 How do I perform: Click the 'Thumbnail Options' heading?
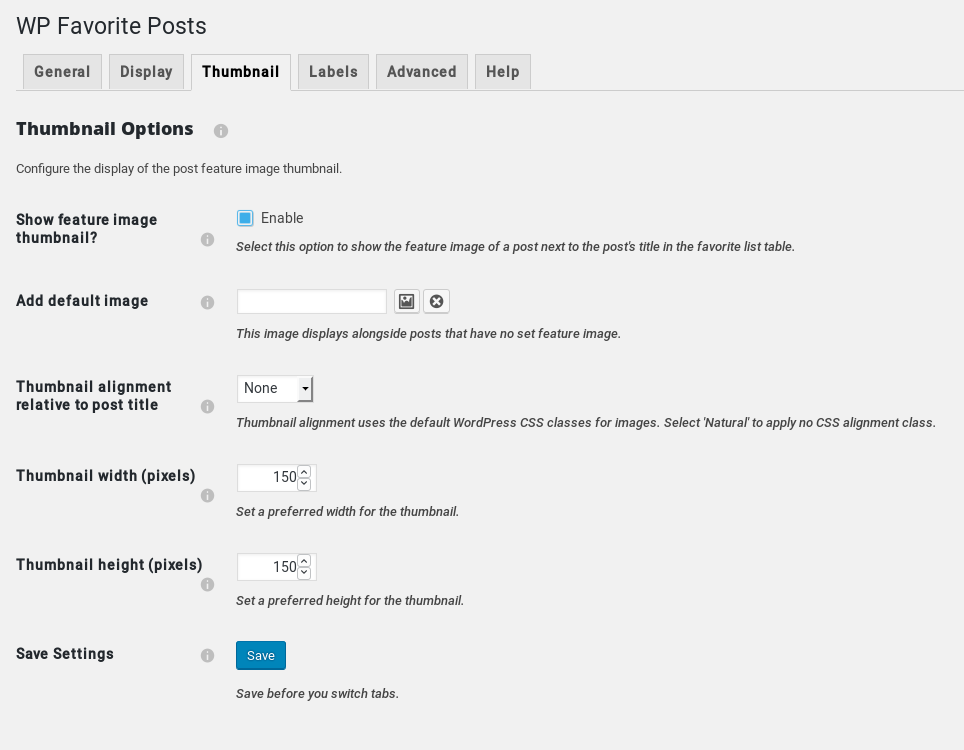[x=105, y=129]
